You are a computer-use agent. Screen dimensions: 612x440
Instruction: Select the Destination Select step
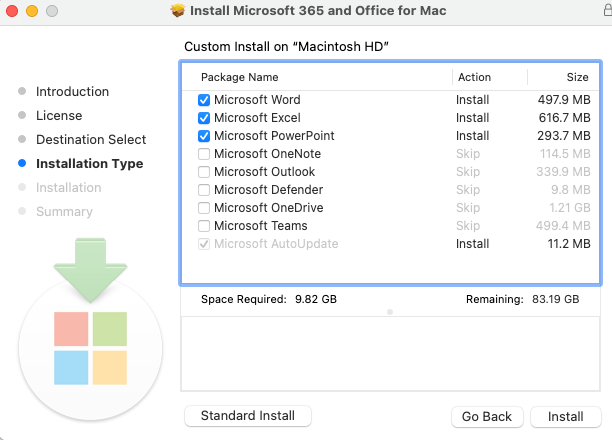pyautogui.click(x=91, y=139)
